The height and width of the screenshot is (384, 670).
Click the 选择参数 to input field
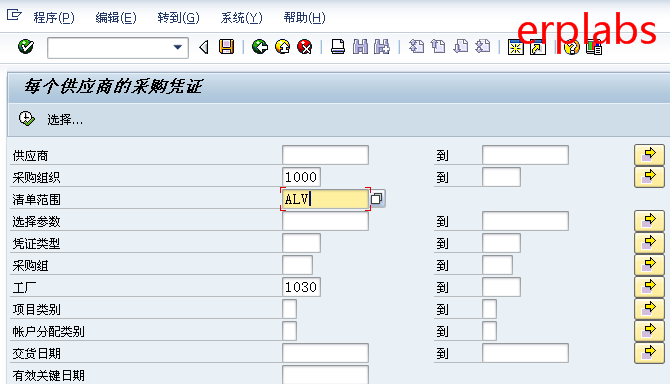(525, 221)
